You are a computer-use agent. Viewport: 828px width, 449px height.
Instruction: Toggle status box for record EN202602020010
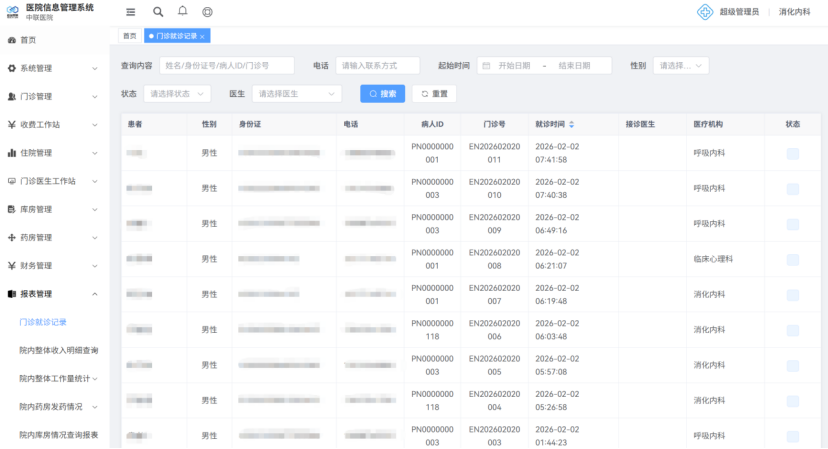point(792,188)
